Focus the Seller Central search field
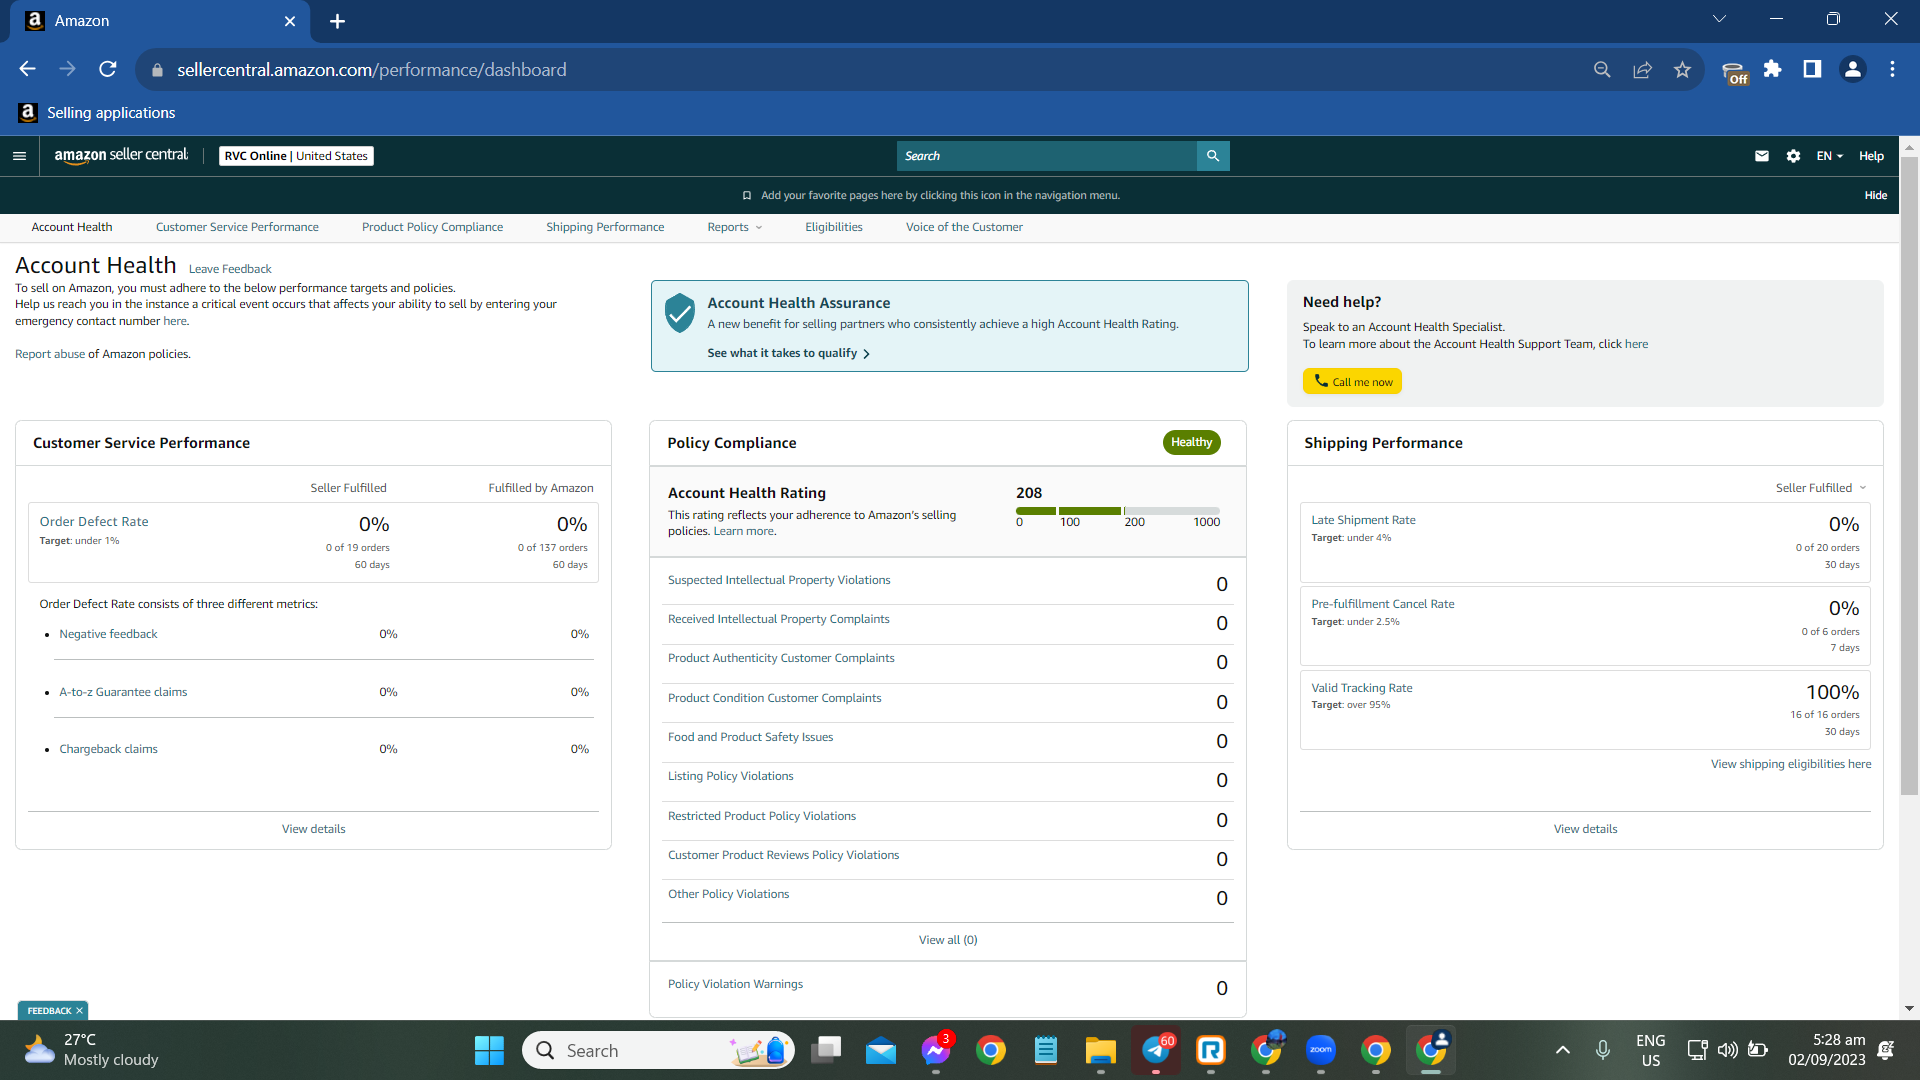The image size is (1920, 1080). [1046, 156]
